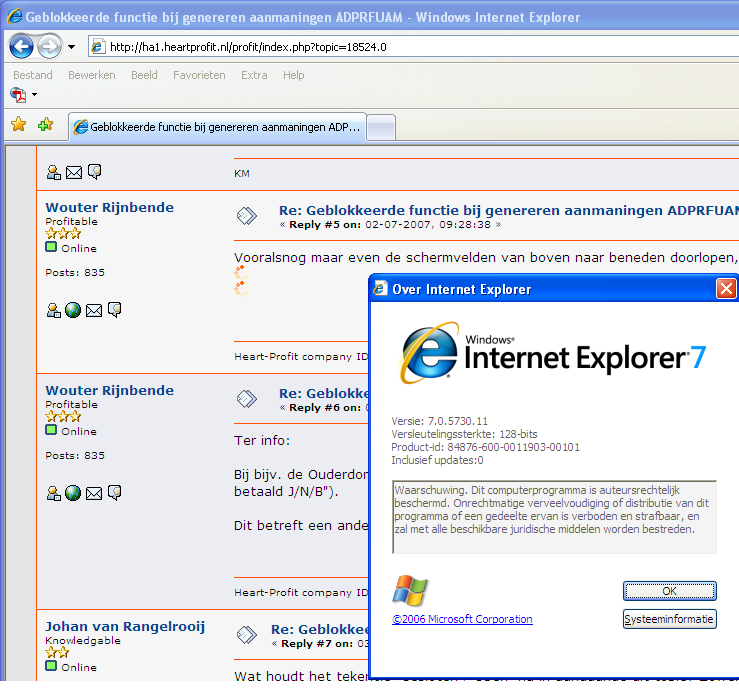This screenshot has width=739, height=700.
Task: Open a new blank tab
Action: (x=381, y=127)
